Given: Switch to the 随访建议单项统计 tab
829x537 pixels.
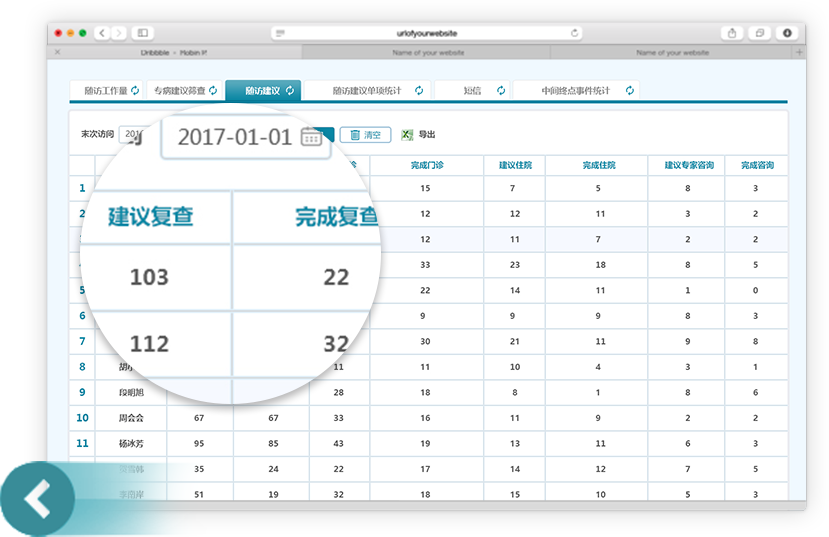Looking at the screenshot, I should click(367, 90).
